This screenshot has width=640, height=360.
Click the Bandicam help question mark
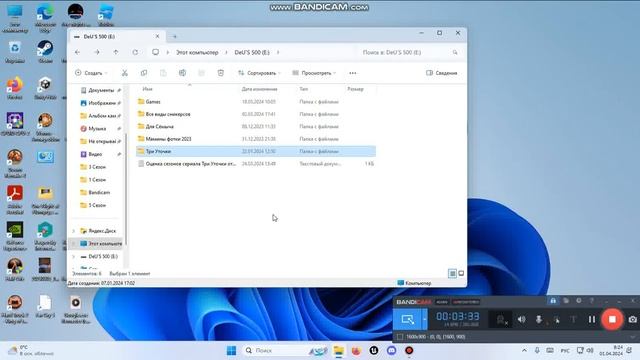[592, 301]
